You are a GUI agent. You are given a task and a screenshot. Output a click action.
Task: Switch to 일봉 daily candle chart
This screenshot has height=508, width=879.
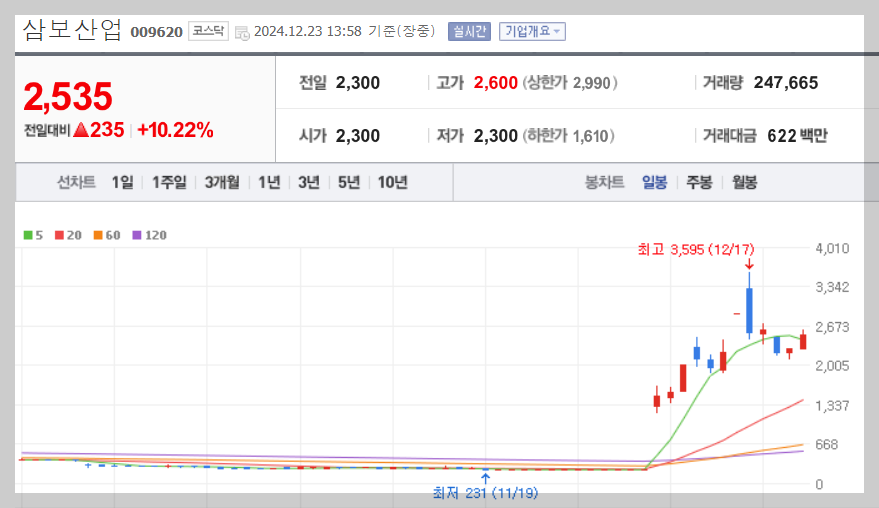pos(654,182)
